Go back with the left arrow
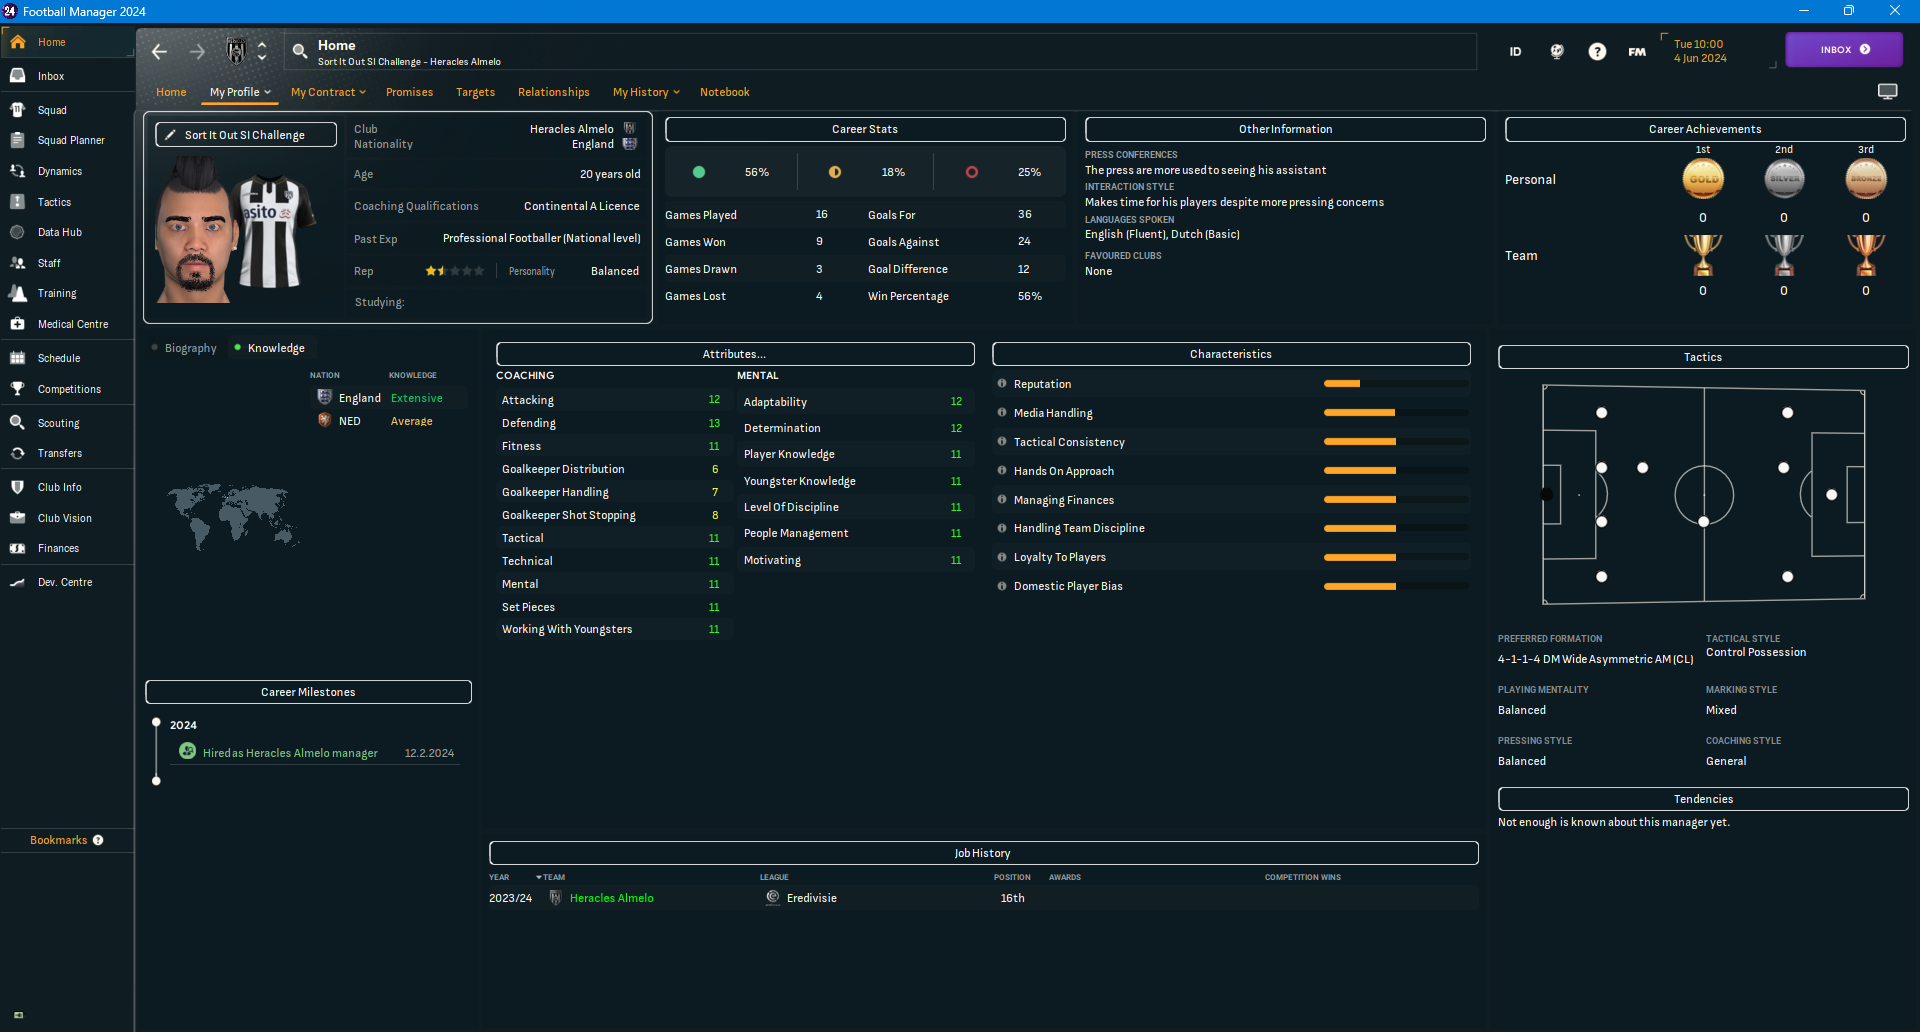 (x=159, y=51)
